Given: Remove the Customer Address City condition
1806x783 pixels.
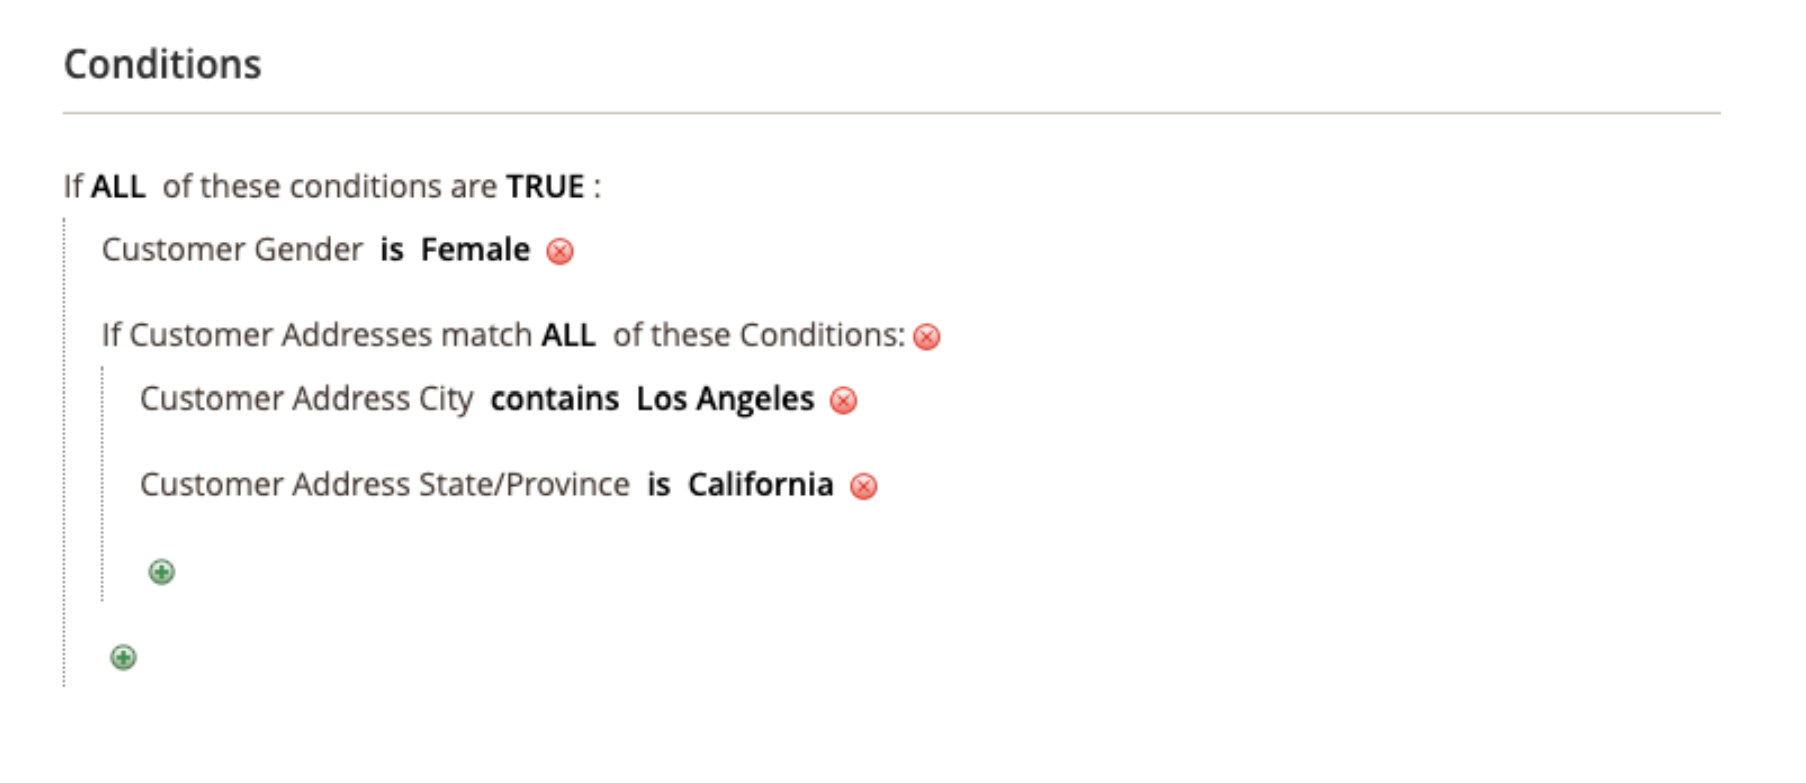Looking at the screenshot, I should 844,401.
